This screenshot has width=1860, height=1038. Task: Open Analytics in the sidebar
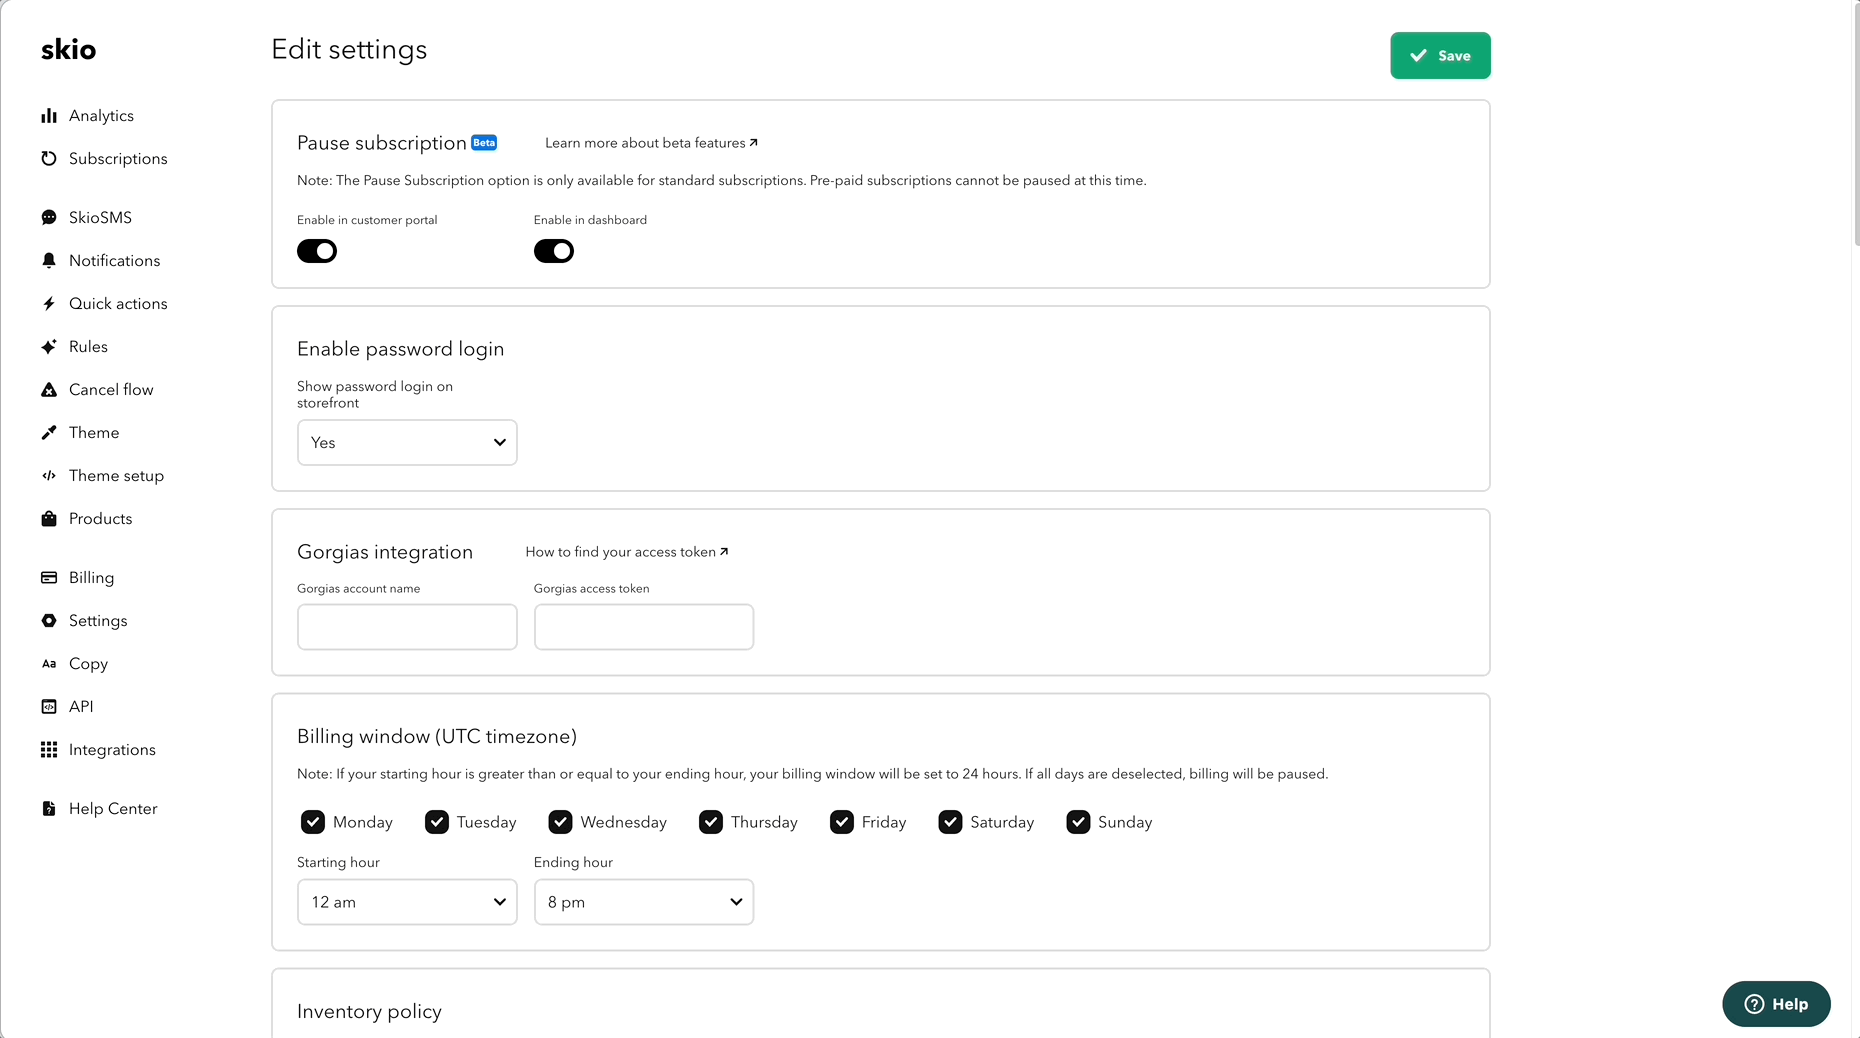(101, 116)
